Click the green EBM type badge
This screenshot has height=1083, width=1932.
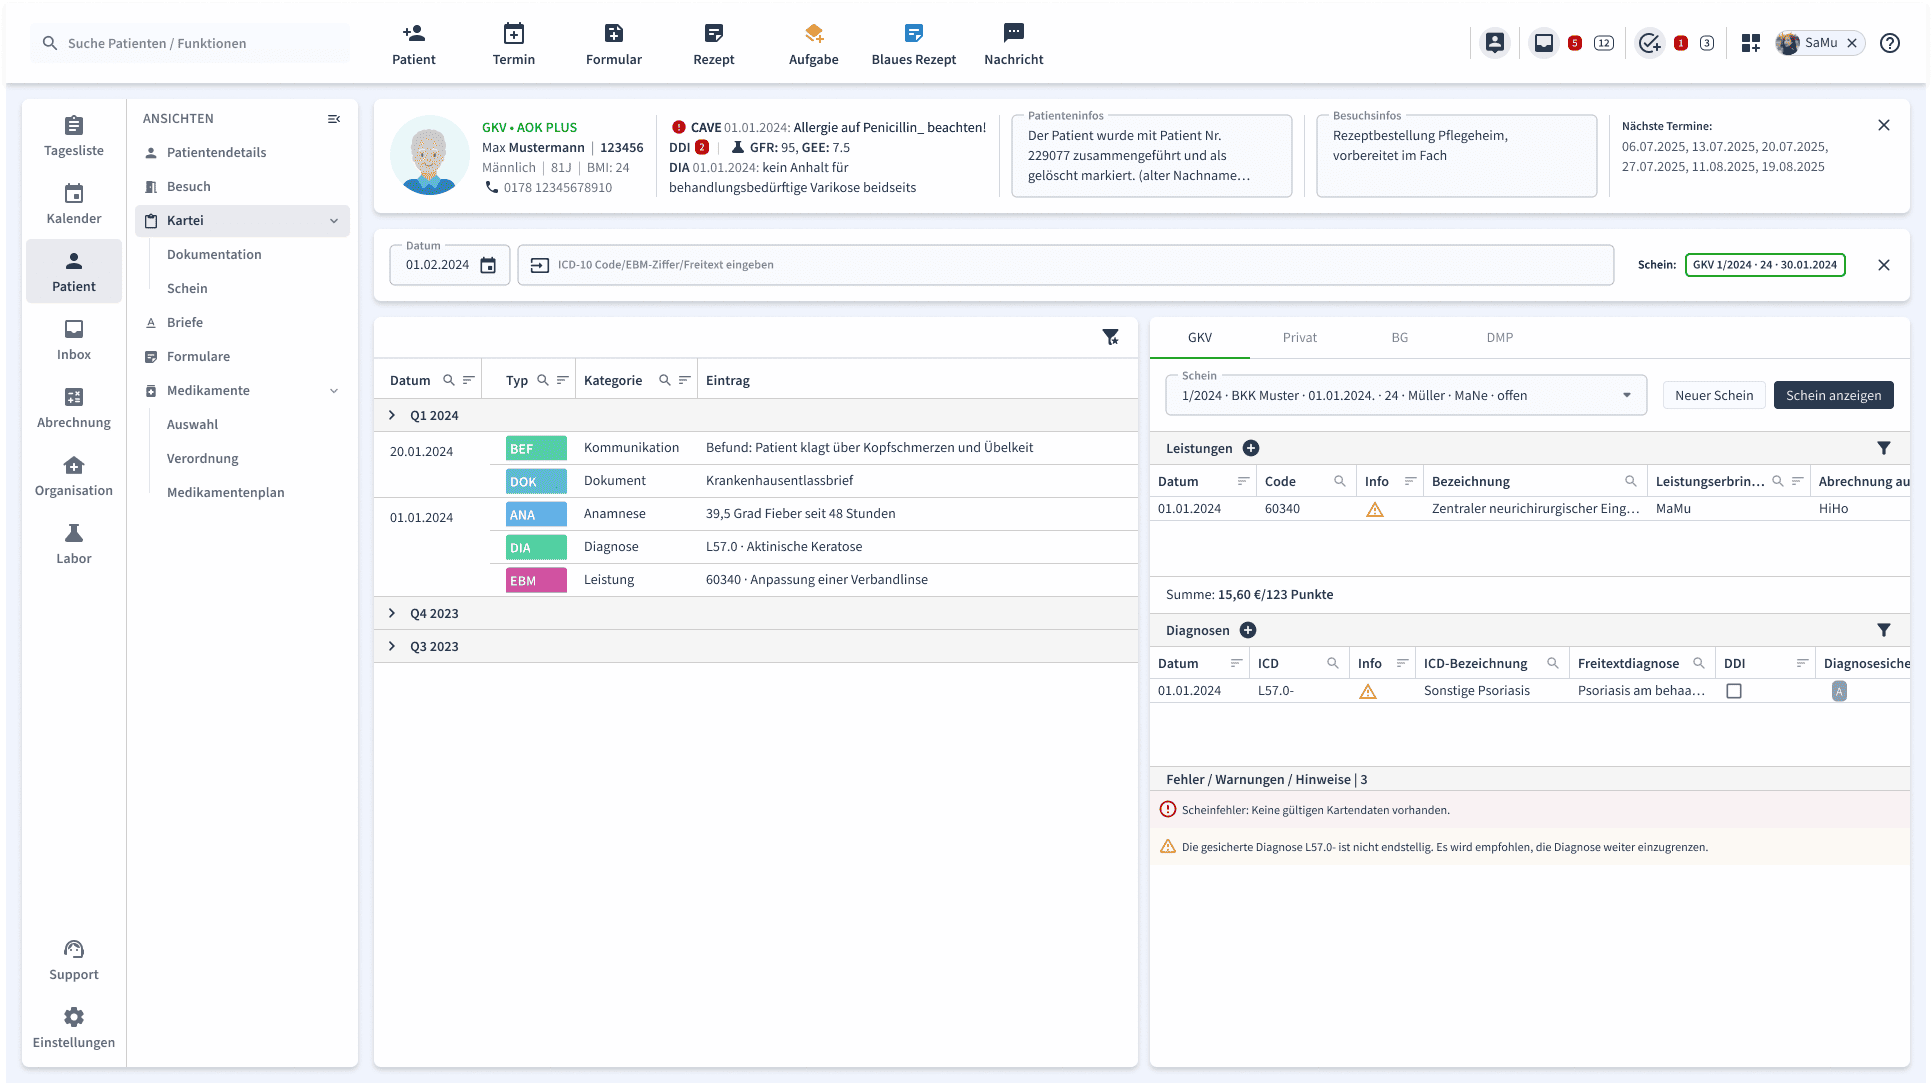[536, 580]
